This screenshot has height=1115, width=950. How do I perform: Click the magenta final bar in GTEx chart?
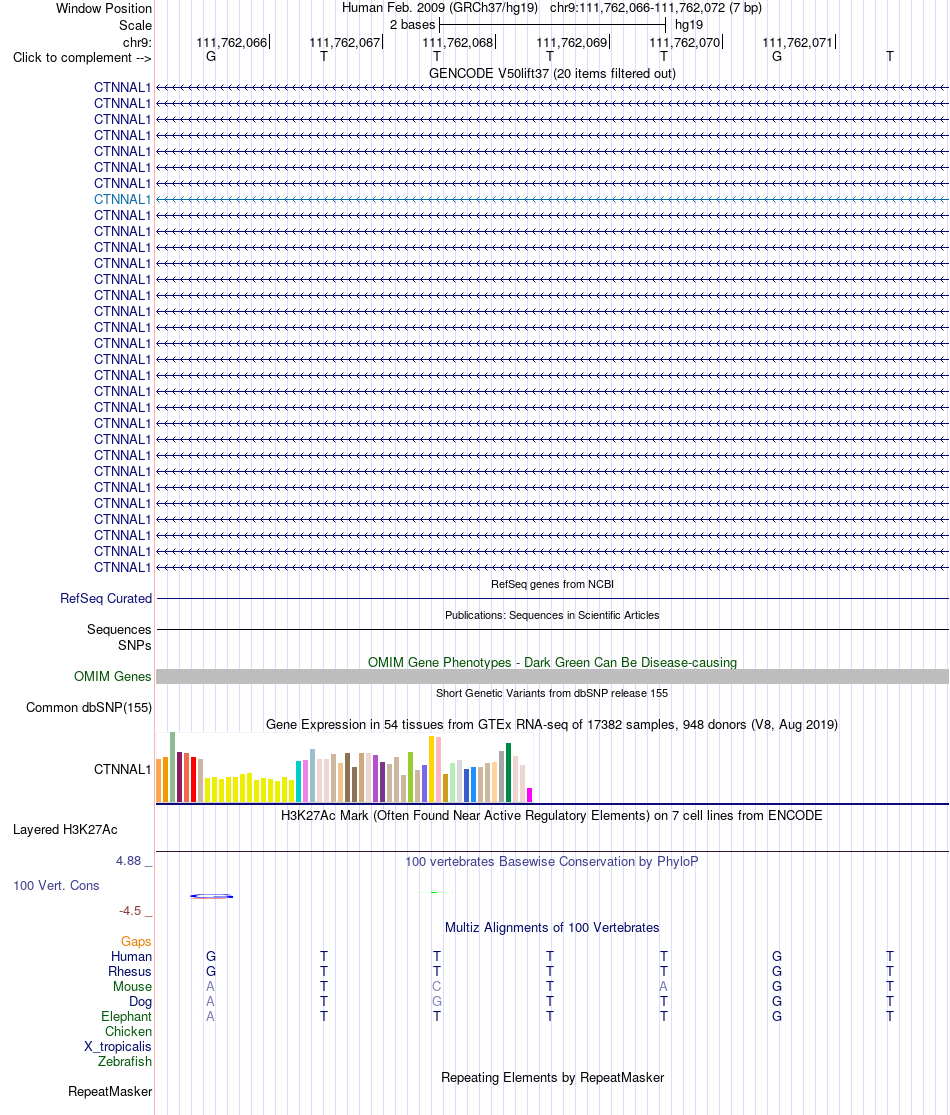pyautogui.click(x=529, y=796)
